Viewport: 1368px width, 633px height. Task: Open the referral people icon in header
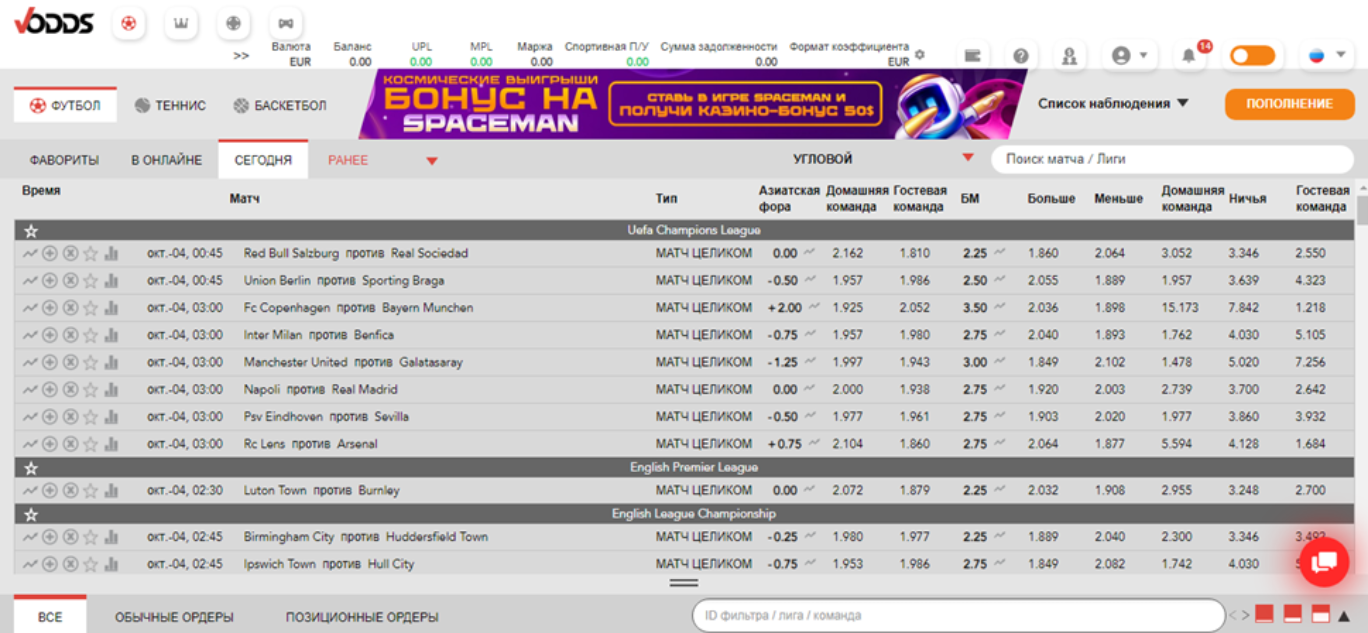[x=1070, y=56]
